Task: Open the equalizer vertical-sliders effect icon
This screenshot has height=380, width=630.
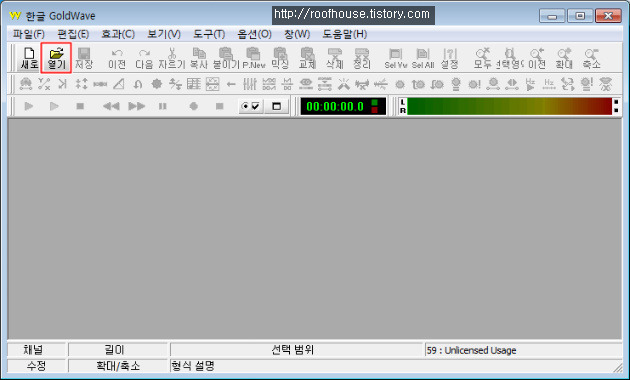Action: pos(250,84)
